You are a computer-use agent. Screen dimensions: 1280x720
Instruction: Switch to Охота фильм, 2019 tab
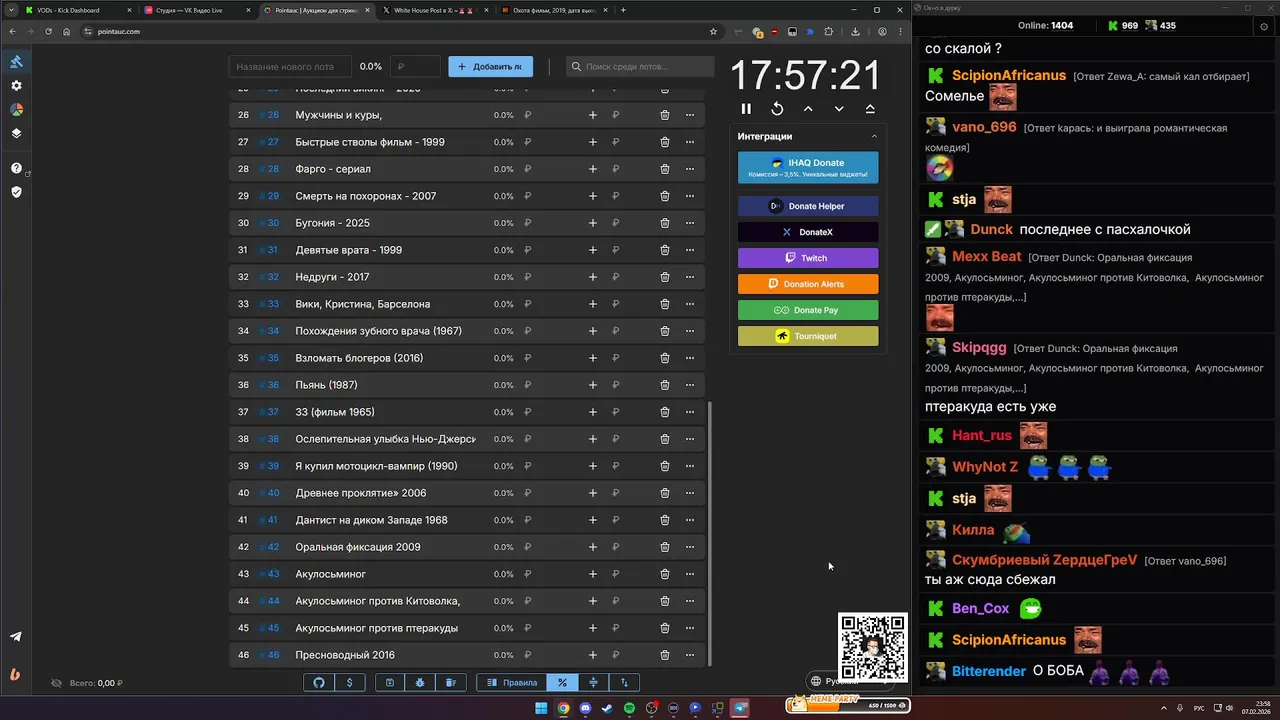[x=555, y=10]
